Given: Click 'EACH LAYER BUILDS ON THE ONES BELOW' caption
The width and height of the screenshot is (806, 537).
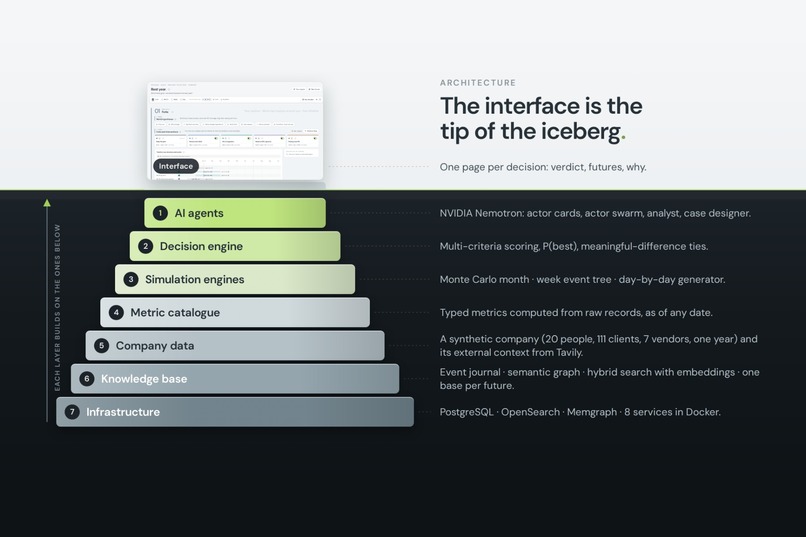Looking at the screenshot, I should click(x=57, y=307).
